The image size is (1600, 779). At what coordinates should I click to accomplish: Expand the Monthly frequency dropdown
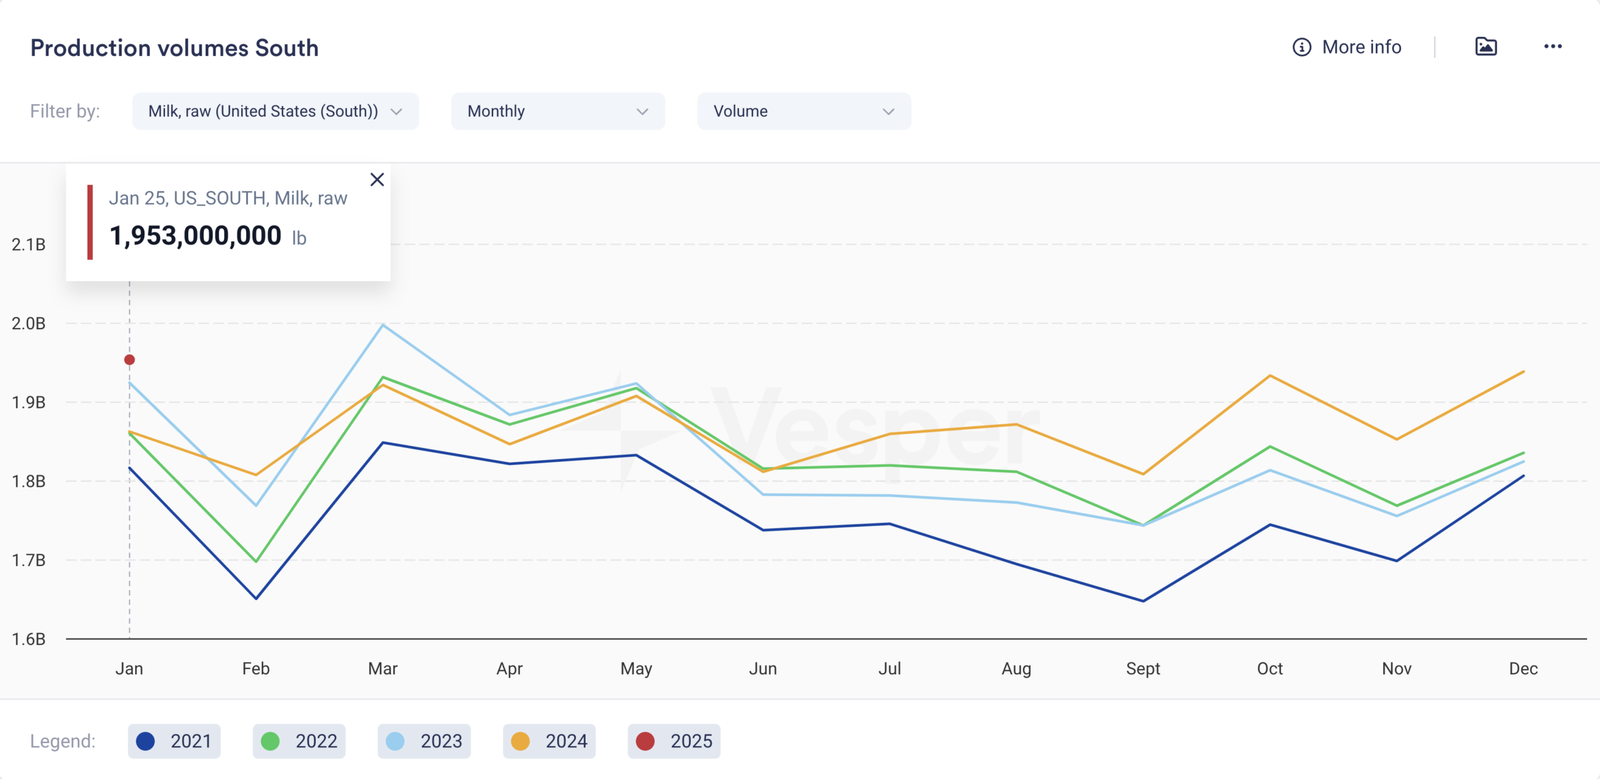click(x=557, y=111)
